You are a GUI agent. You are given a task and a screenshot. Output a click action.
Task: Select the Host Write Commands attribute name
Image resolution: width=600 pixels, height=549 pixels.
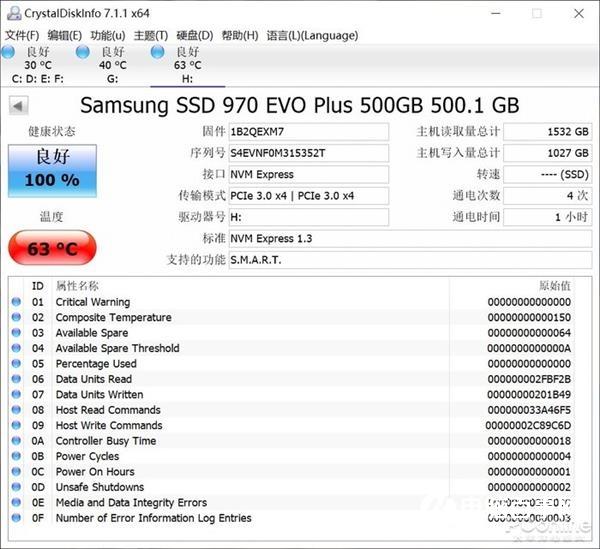pos(109,425)
